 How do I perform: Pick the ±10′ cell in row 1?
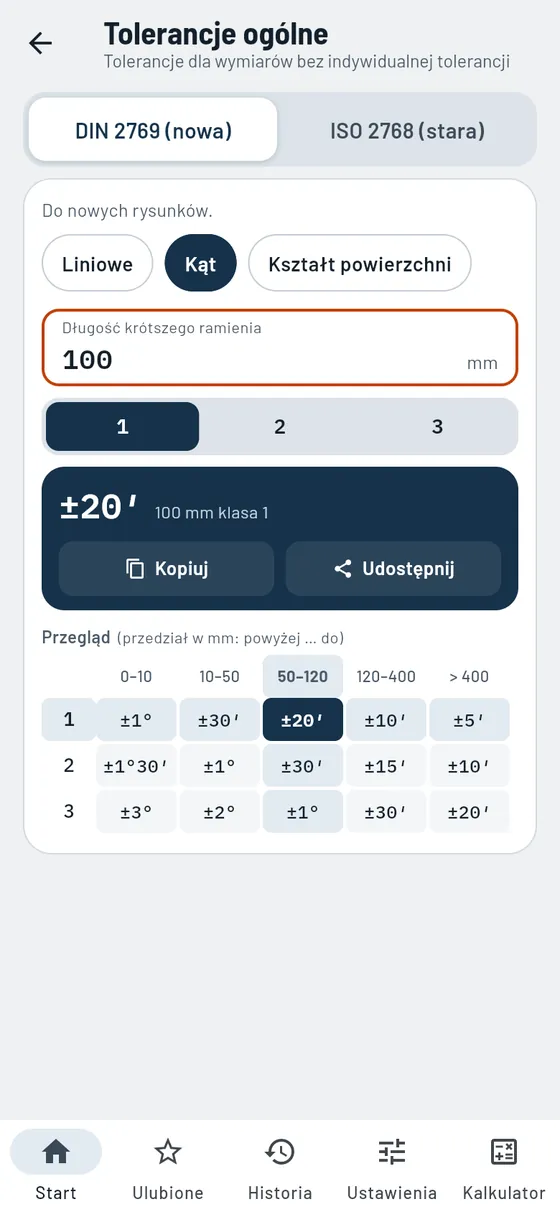pos(386,720)
